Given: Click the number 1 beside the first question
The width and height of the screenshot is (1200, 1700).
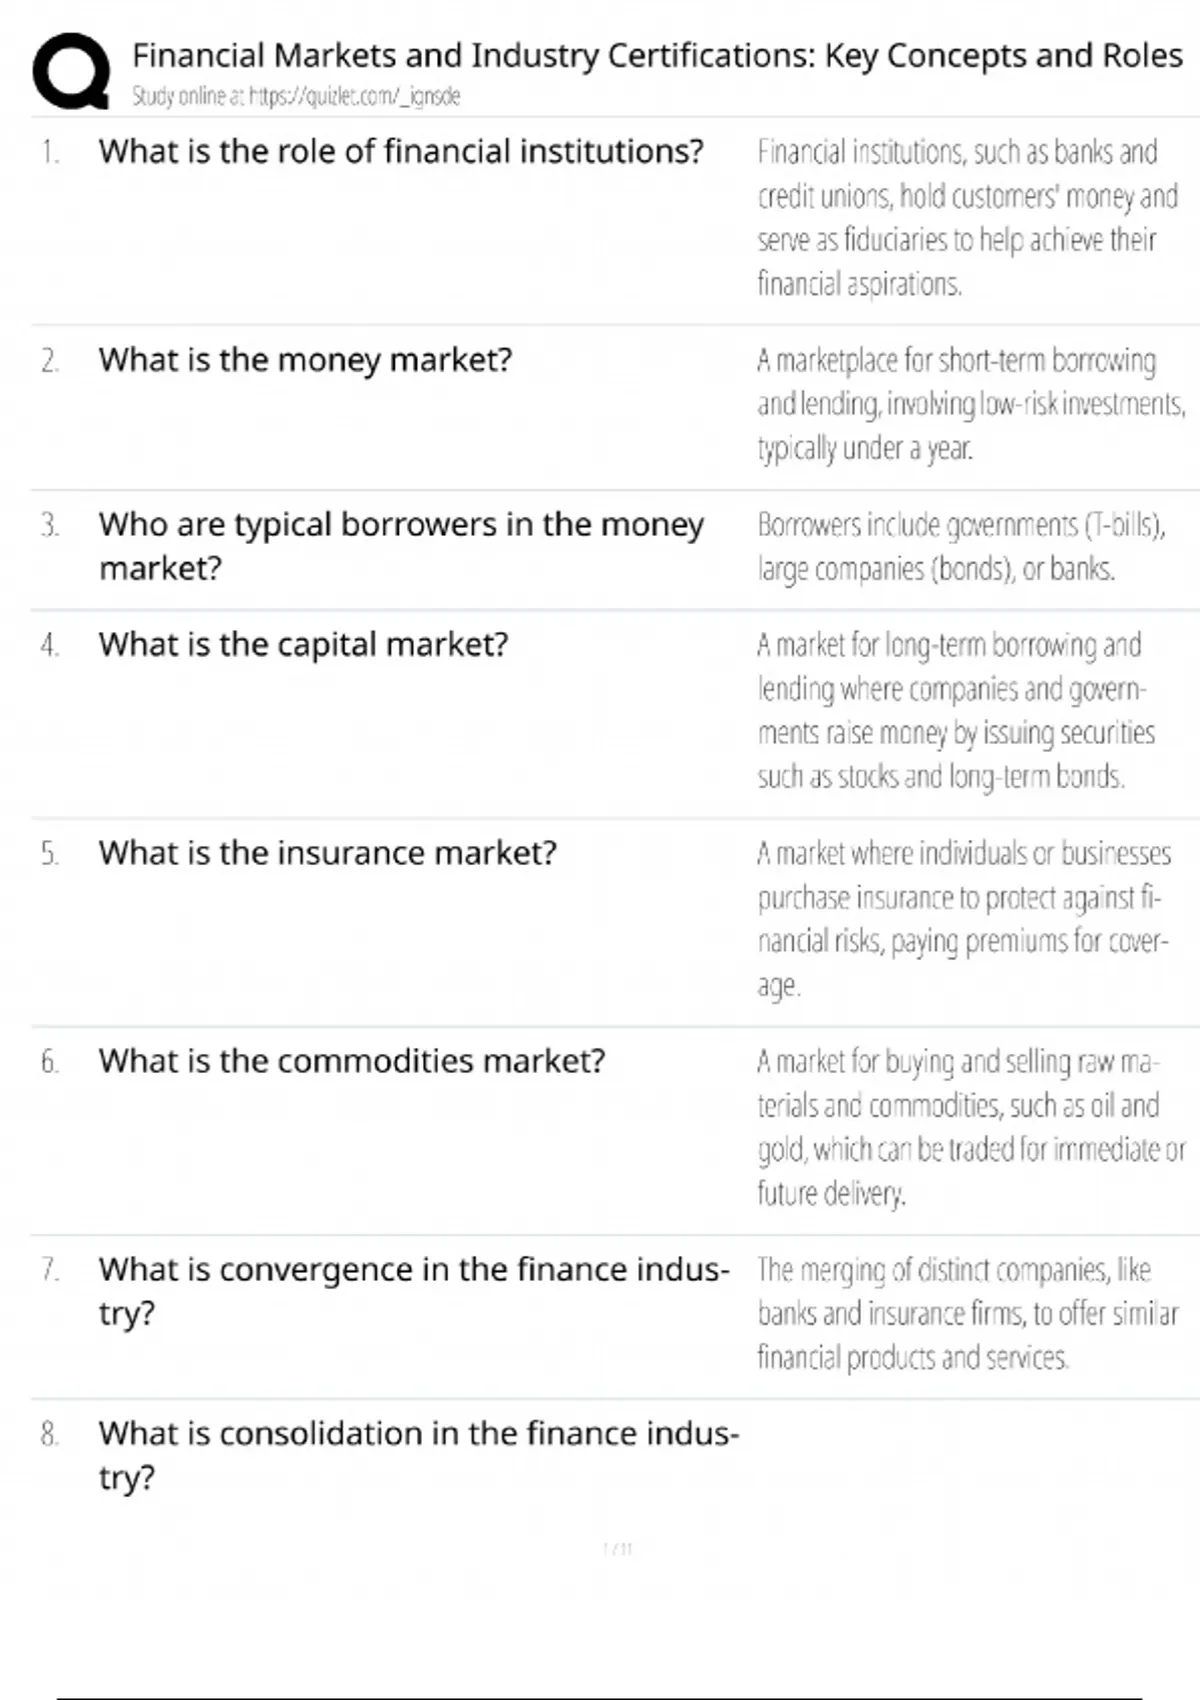Looking at the screenshot, I should click(50, 153).
